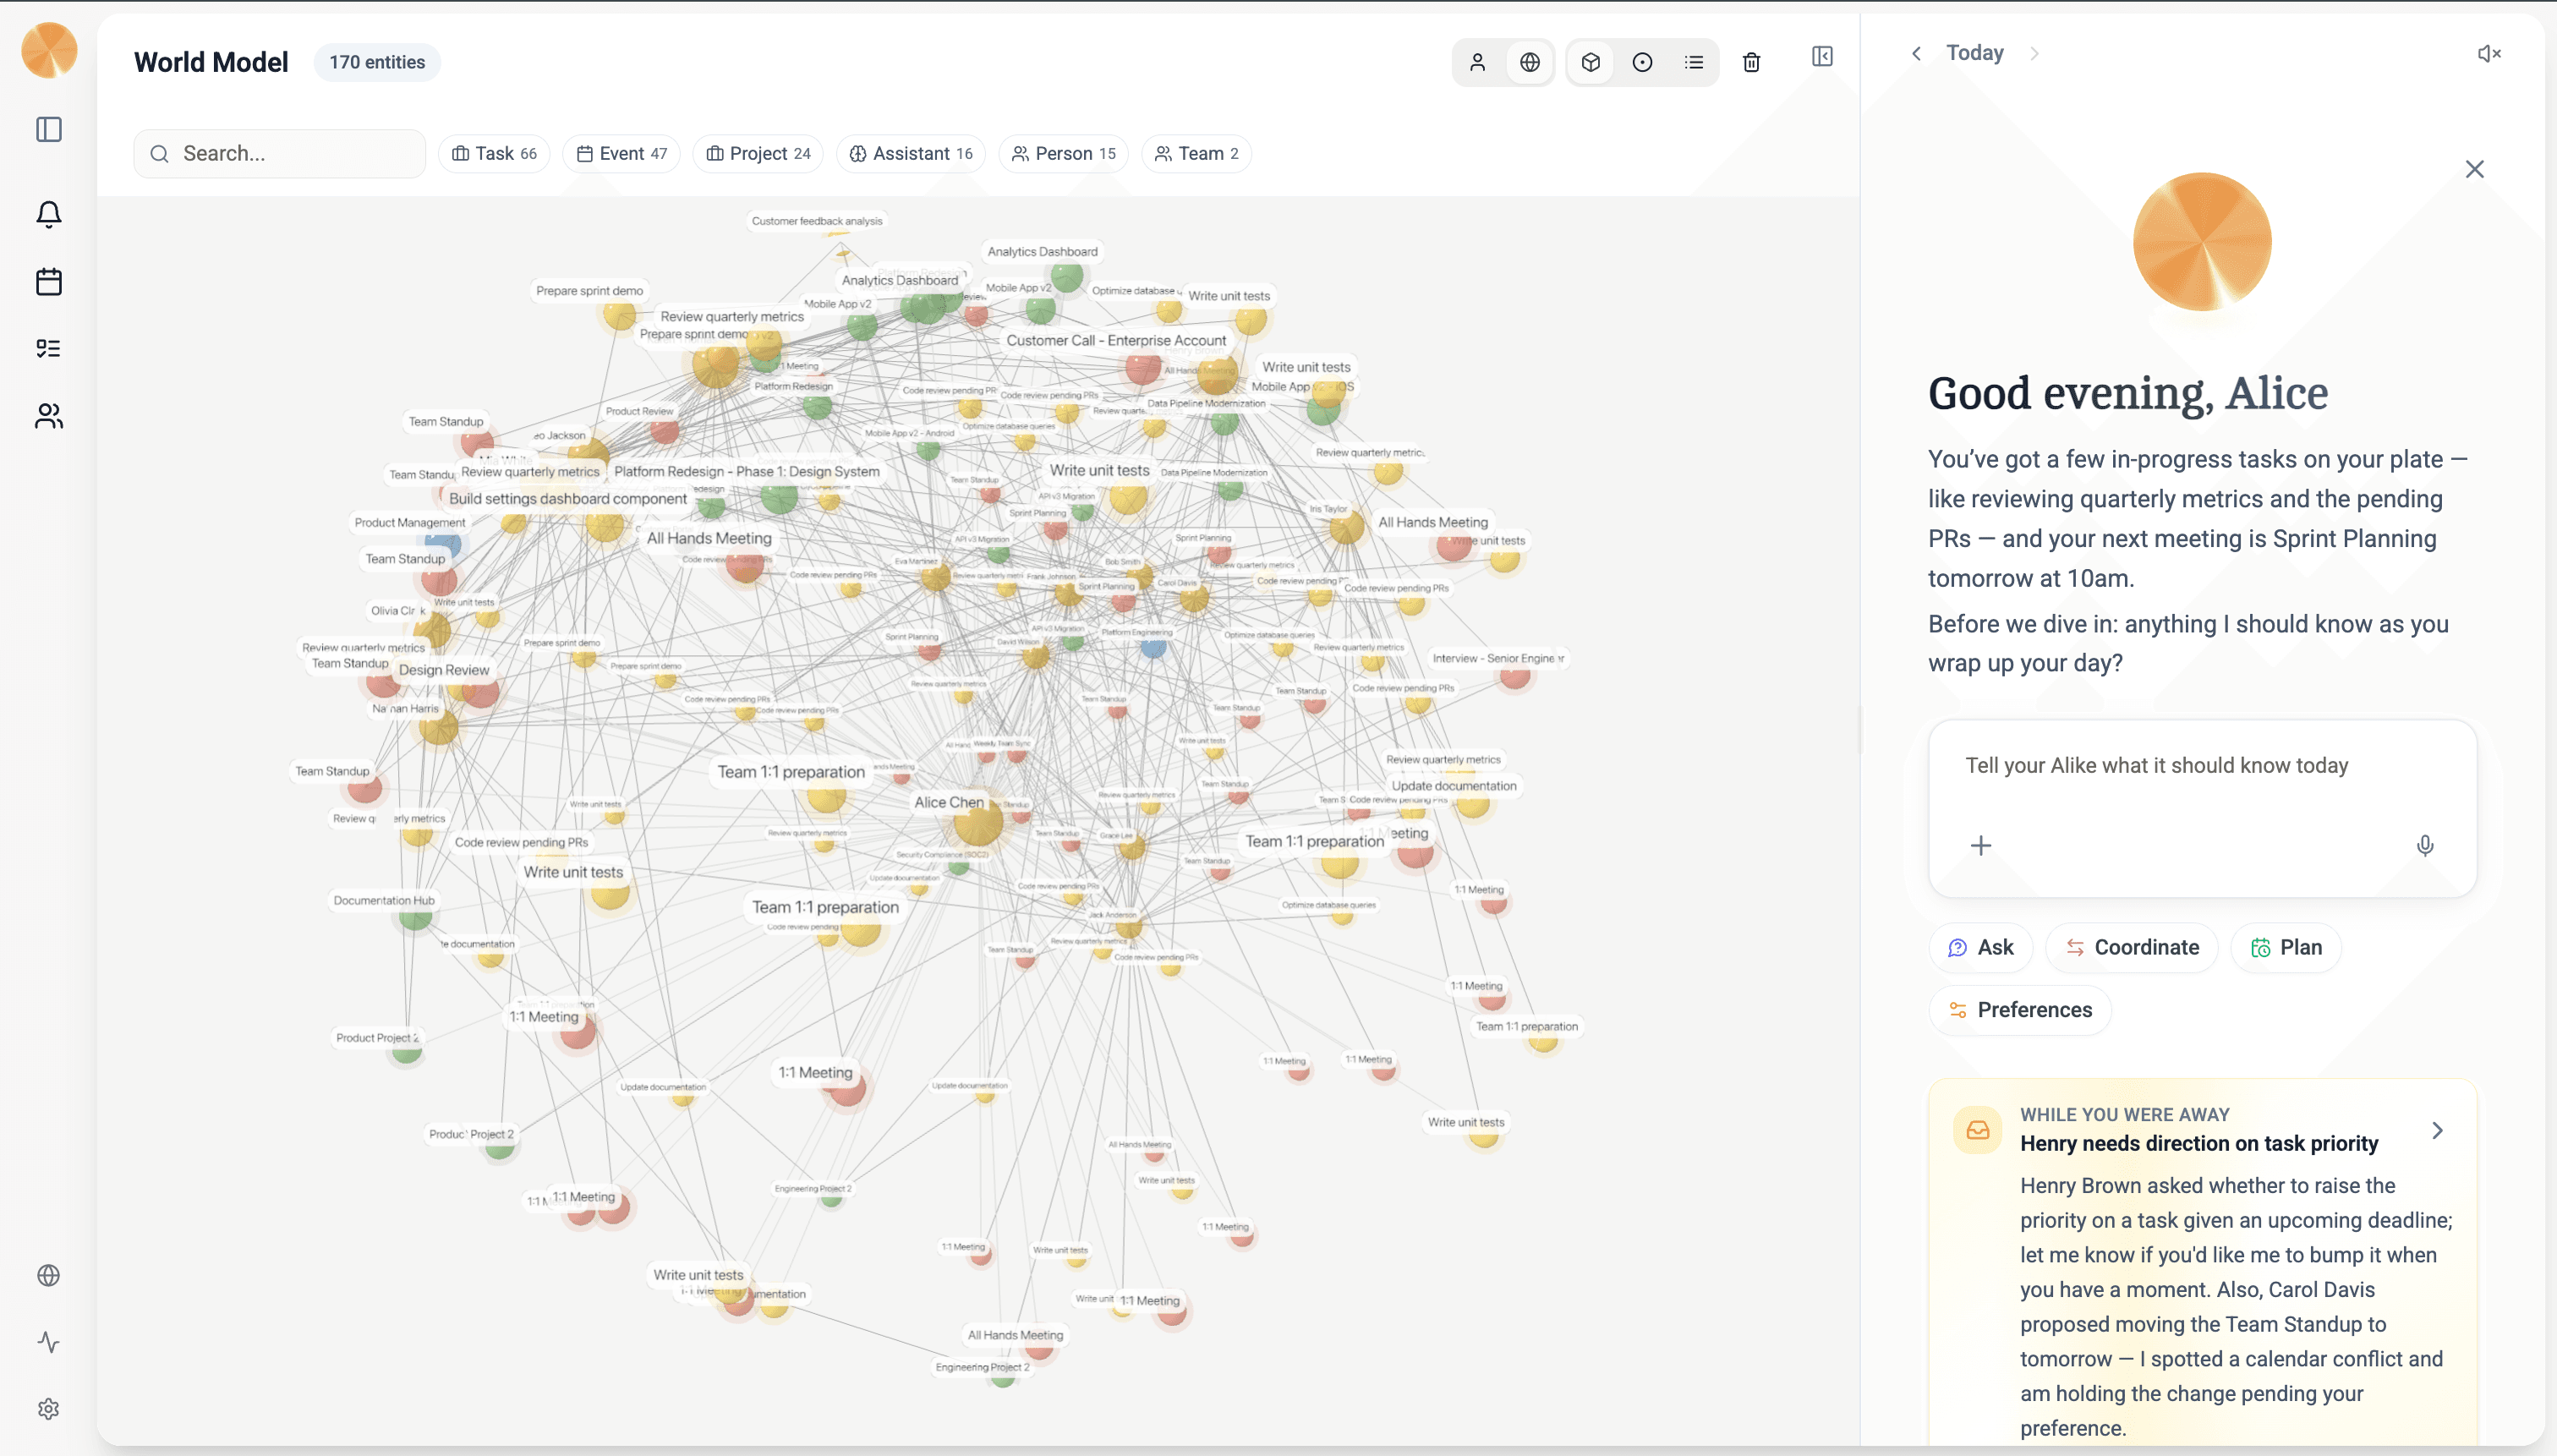The height and width of the screenshot is (1456, 2557).
Task: Open settings gear in sidebar
Action: (48, 1409)
